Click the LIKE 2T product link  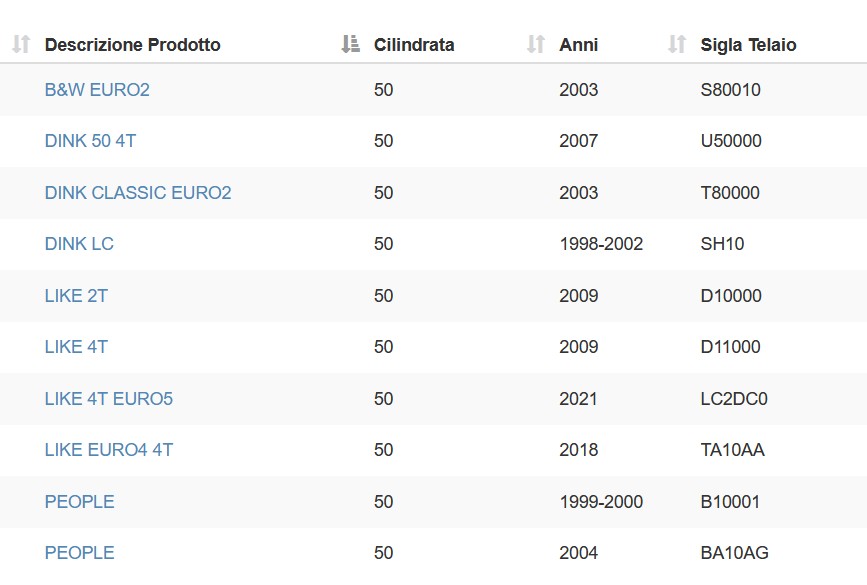tap(76, 296)
